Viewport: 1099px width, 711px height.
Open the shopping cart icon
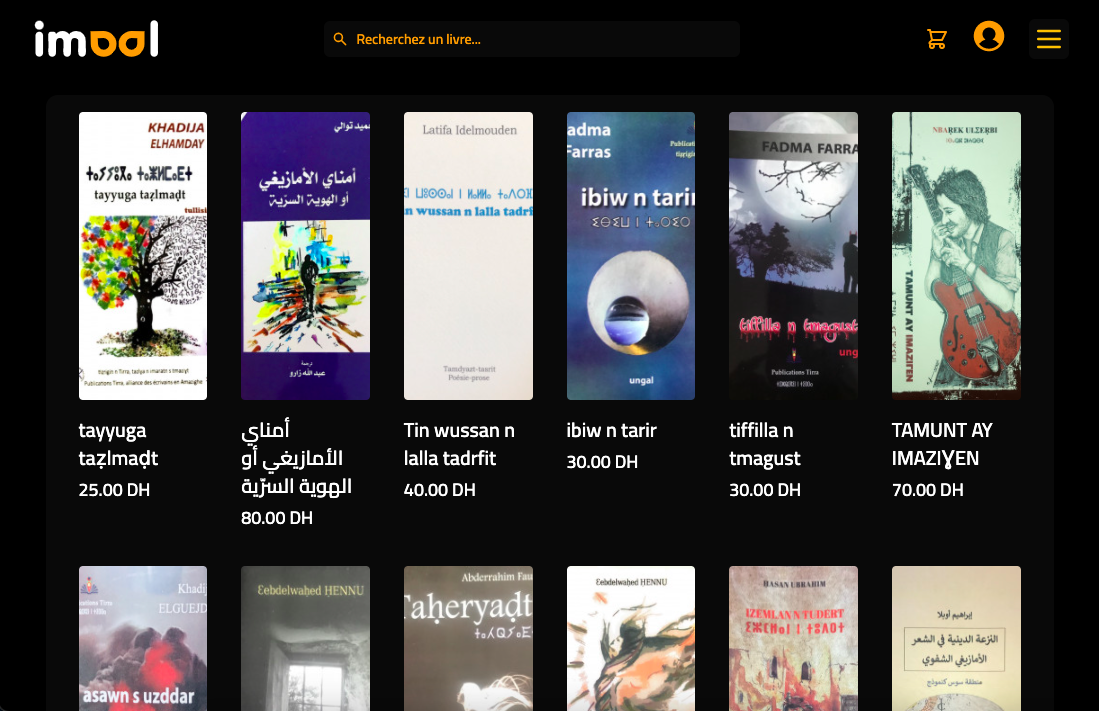936,39
